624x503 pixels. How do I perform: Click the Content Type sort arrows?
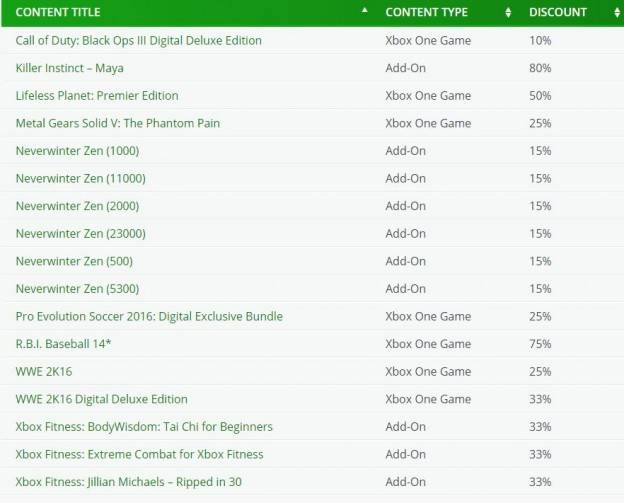click(x=508, y=12)
